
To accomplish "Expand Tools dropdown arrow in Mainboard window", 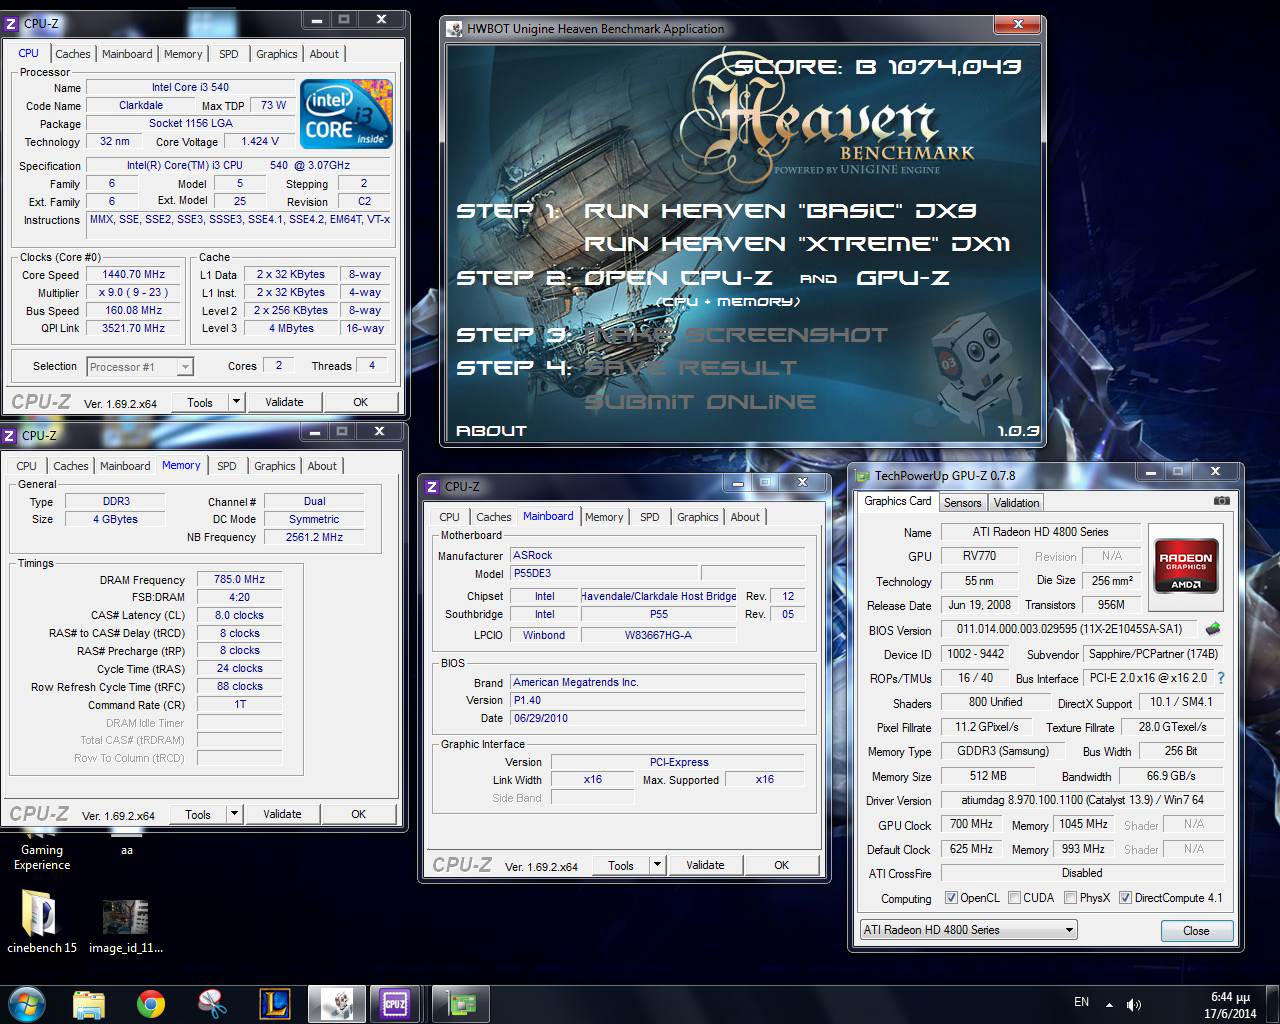I will tap(657, 865).
